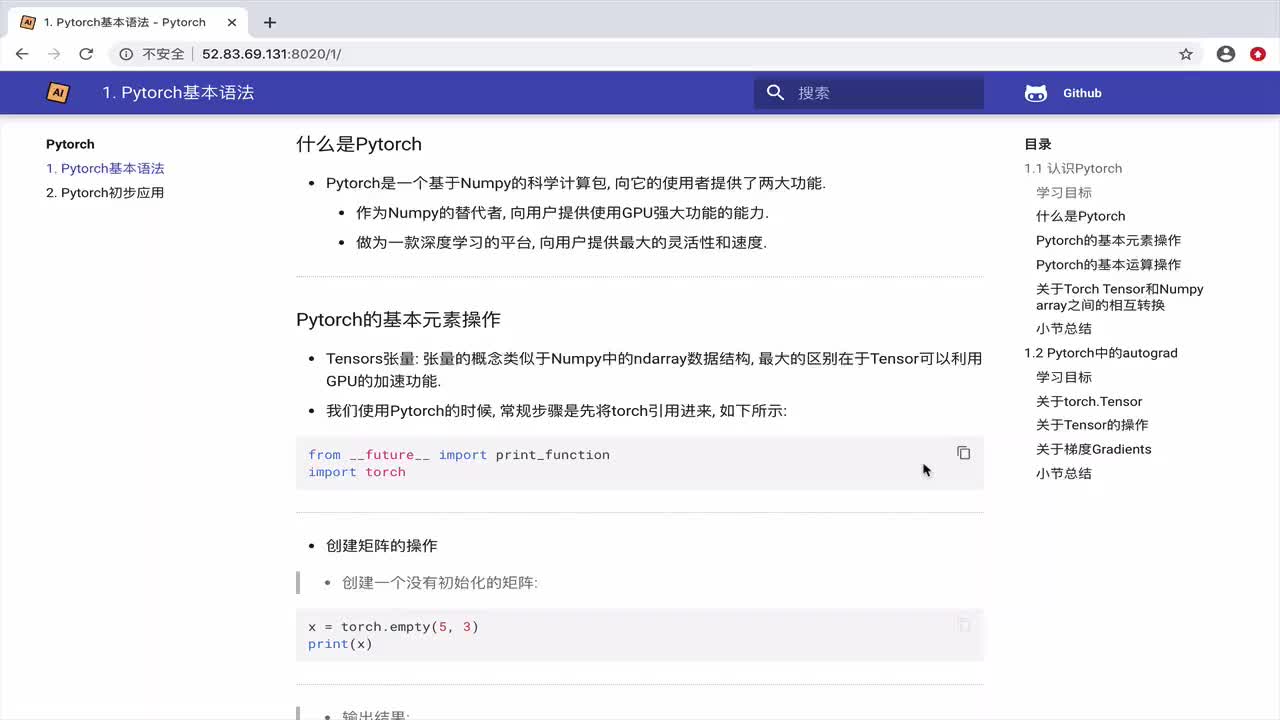Screen dimensions: 1280x720
Task: Reload the current page
Action: point(86,54)
